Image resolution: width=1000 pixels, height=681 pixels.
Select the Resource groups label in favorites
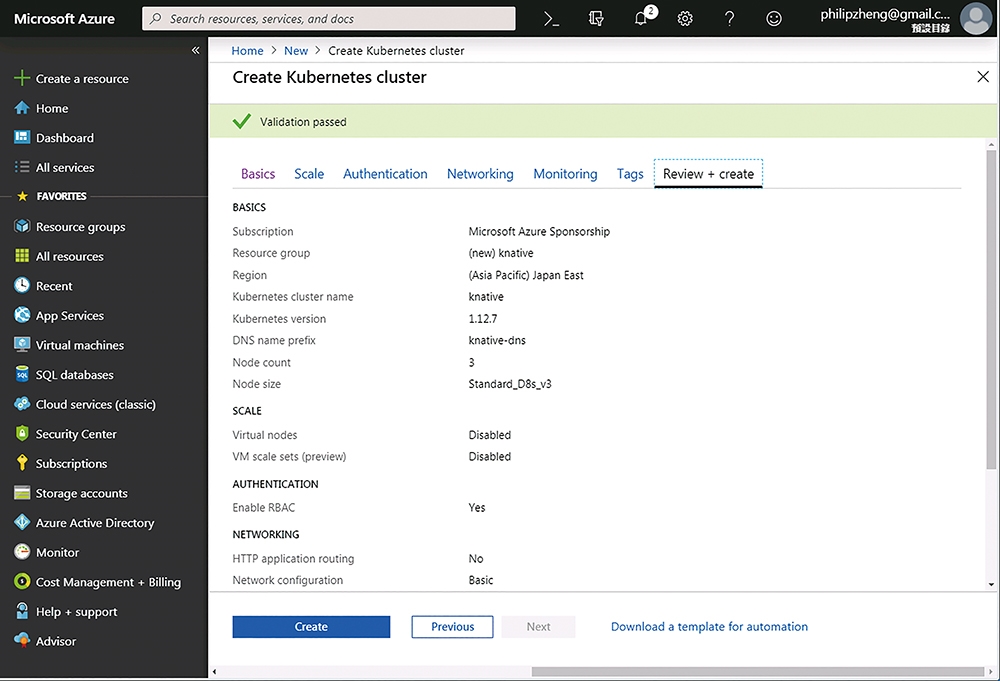[80, 226]
